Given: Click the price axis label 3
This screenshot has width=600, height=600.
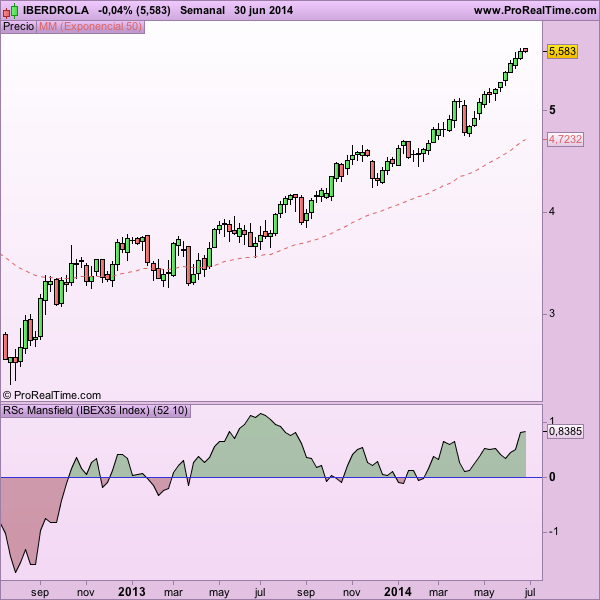Looking at the screenshot, I should [x=552, y=313].
